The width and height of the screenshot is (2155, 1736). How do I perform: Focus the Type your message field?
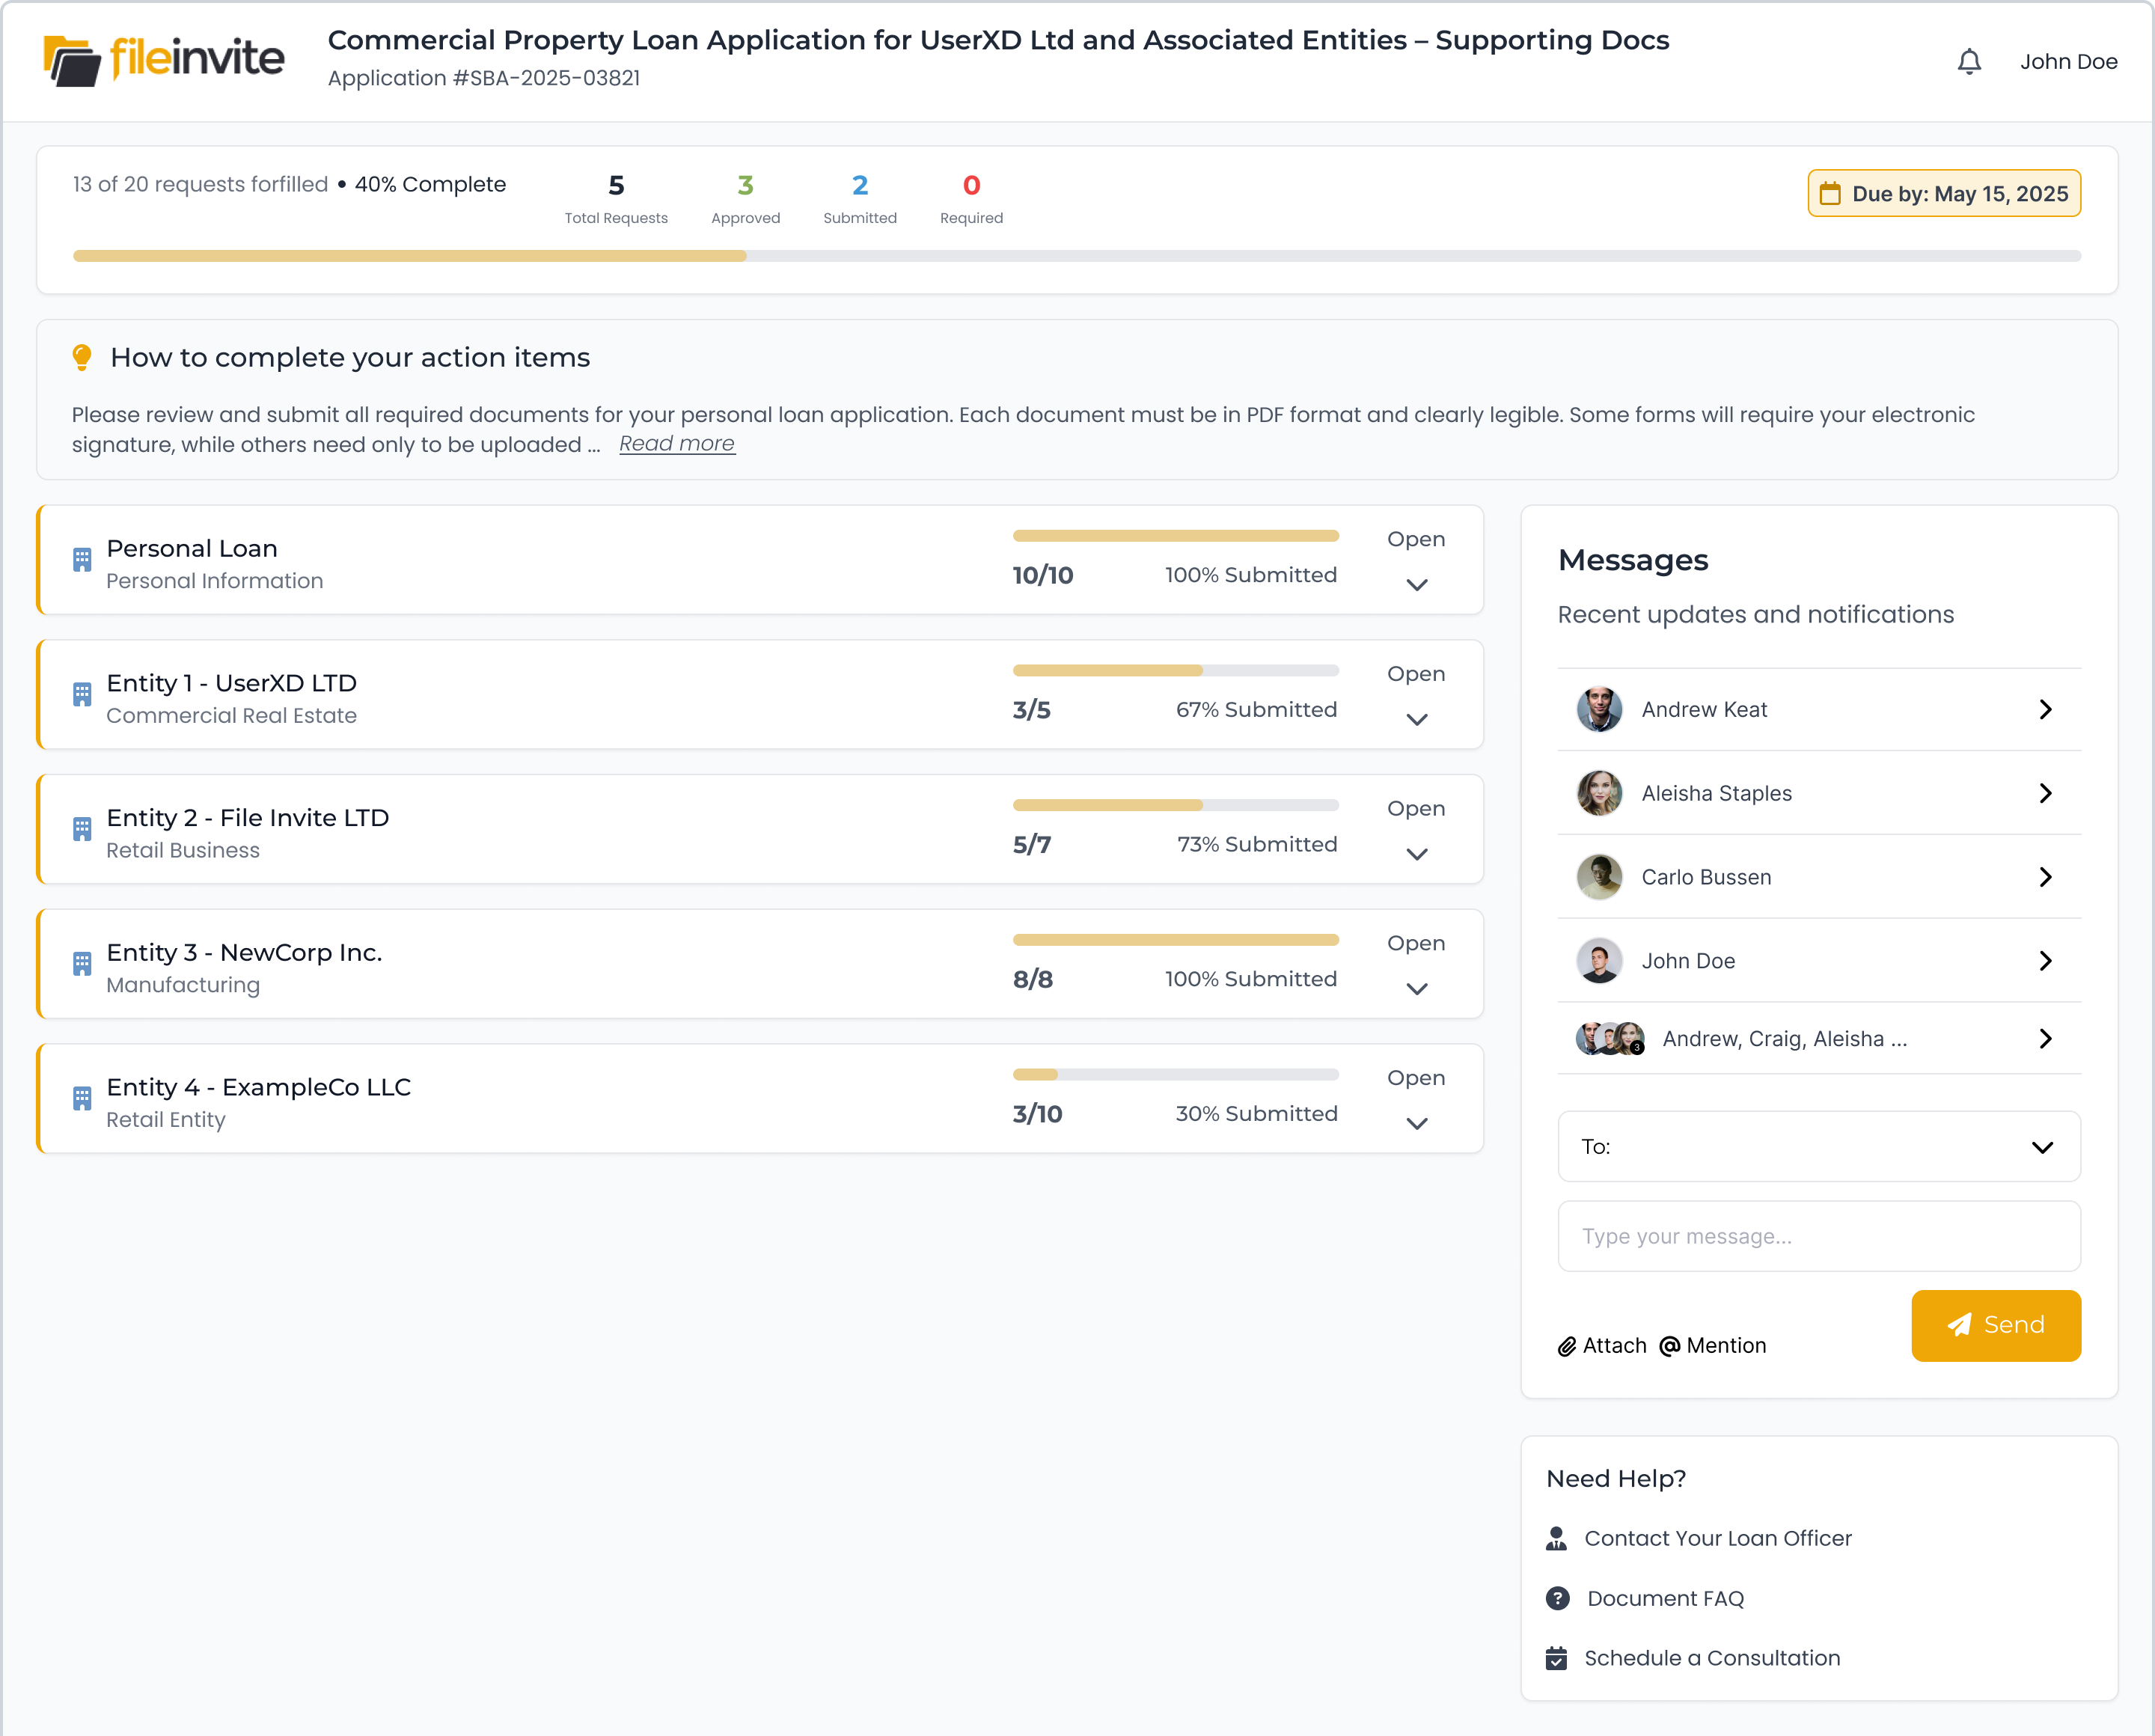pyautogui.click(x=1818, y=1236)
